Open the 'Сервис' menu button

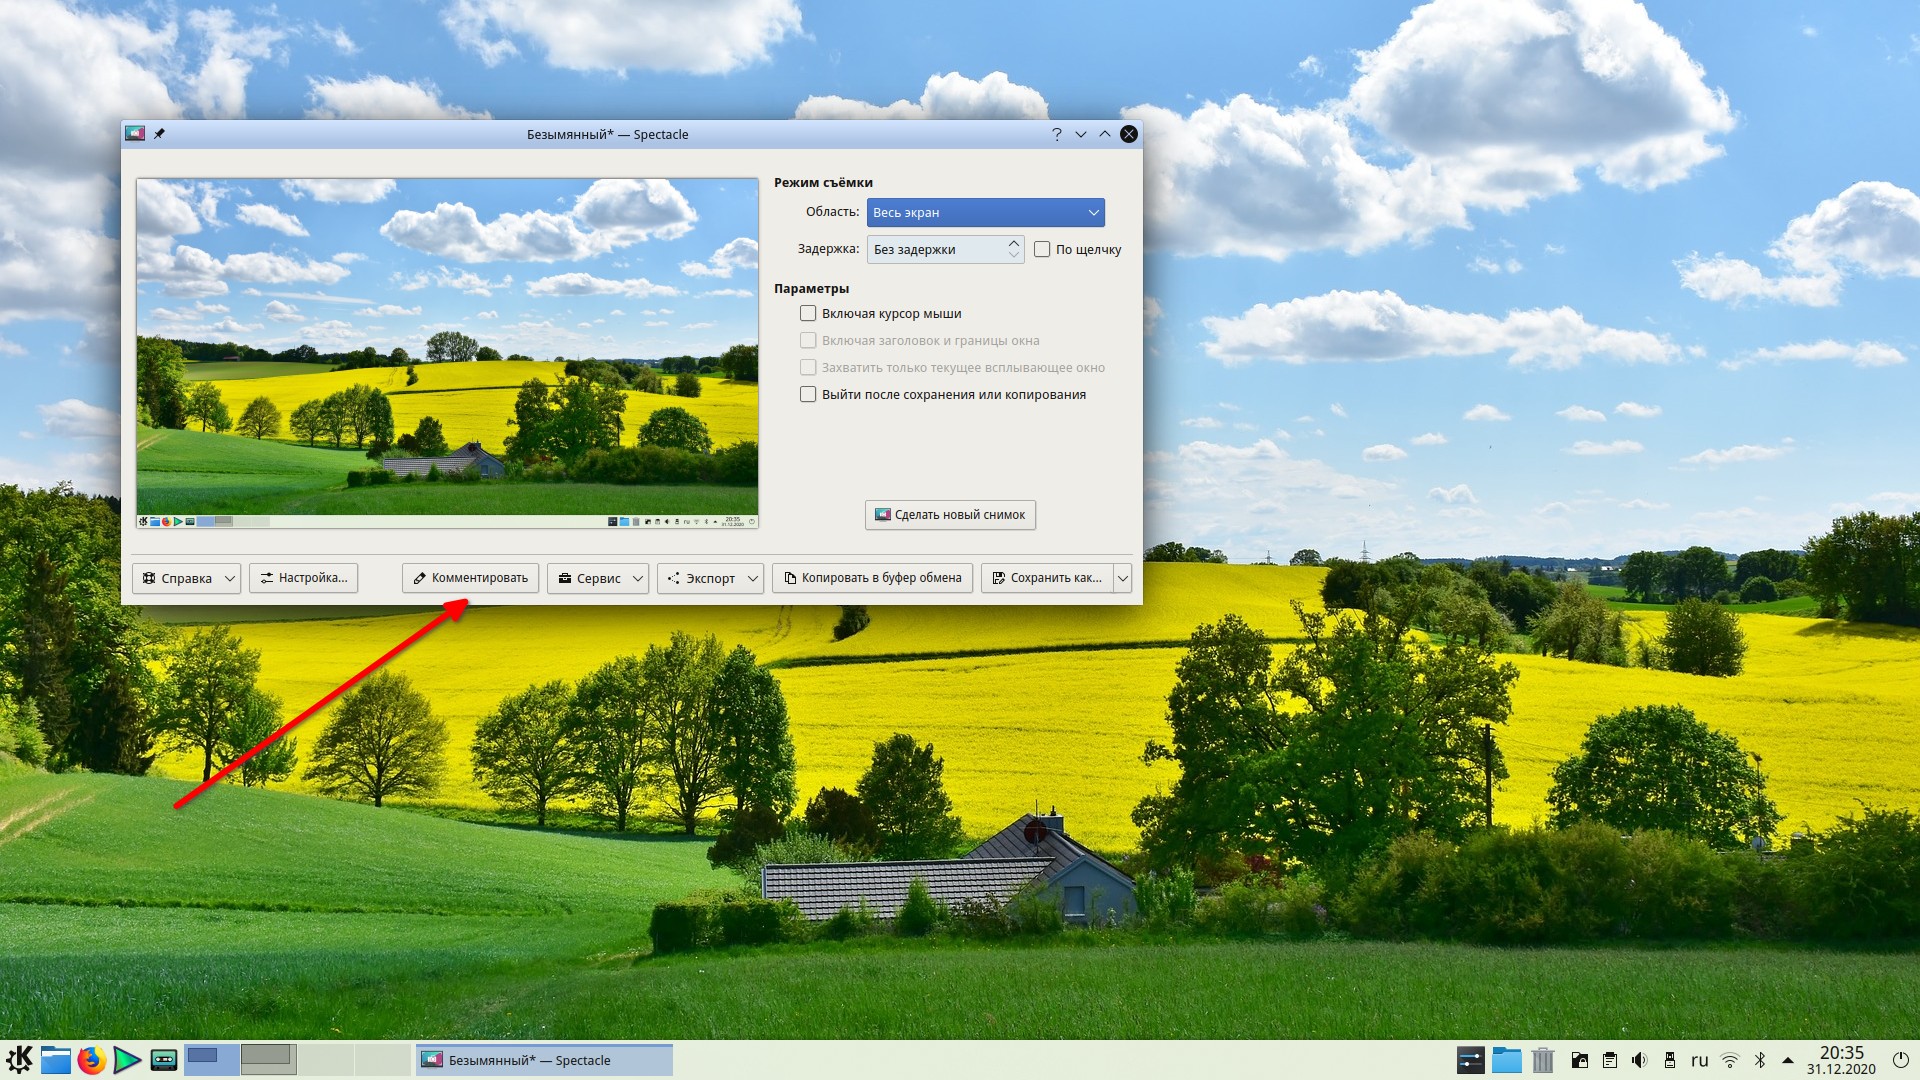[598, 578]
